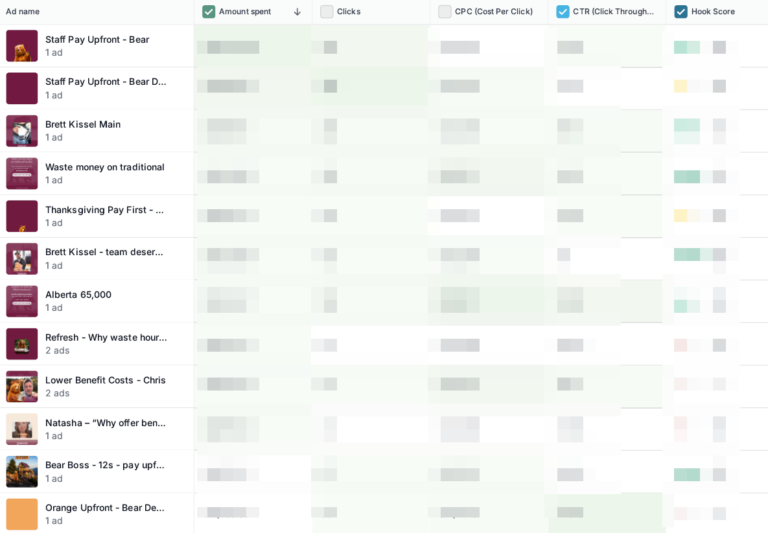Click the Waste money on traditional thumbnail

[22, 174]
